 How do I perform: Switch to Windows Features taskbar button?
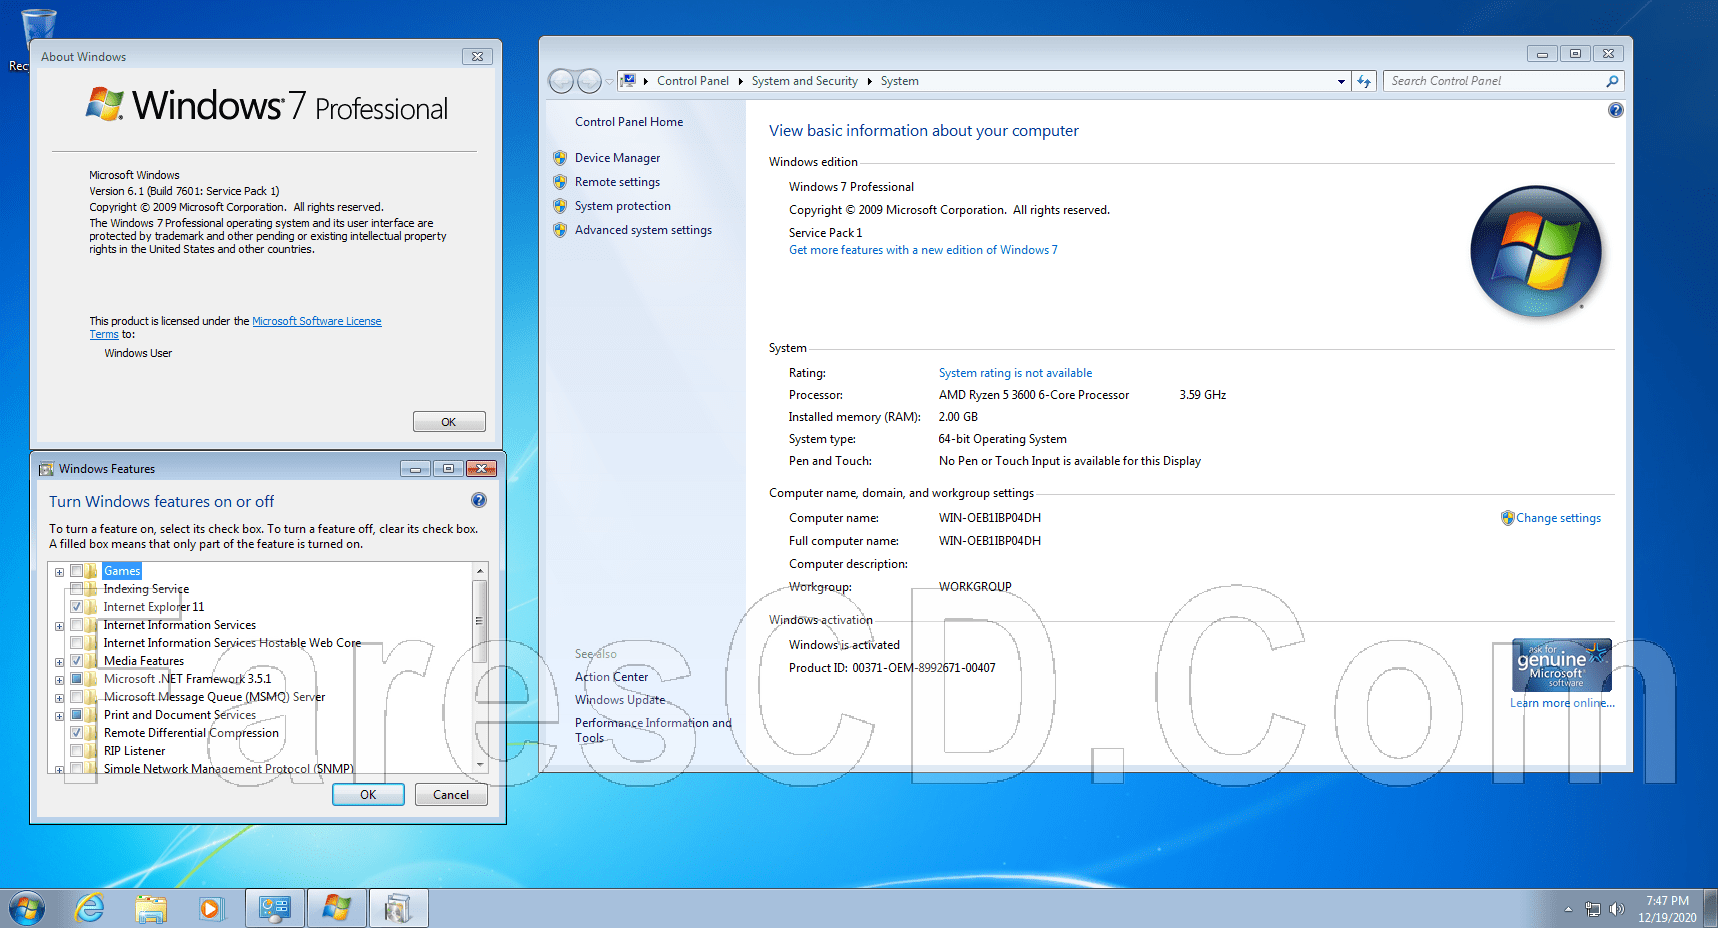pos(399,908)
